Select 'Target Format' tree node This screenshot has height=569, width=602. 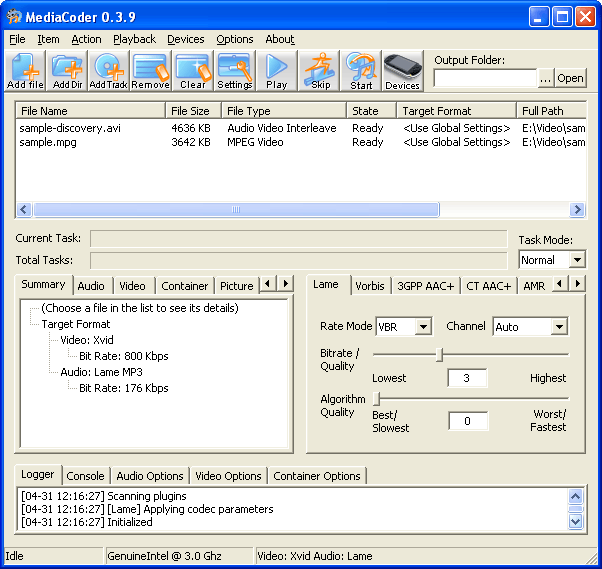tap(76, 324)
